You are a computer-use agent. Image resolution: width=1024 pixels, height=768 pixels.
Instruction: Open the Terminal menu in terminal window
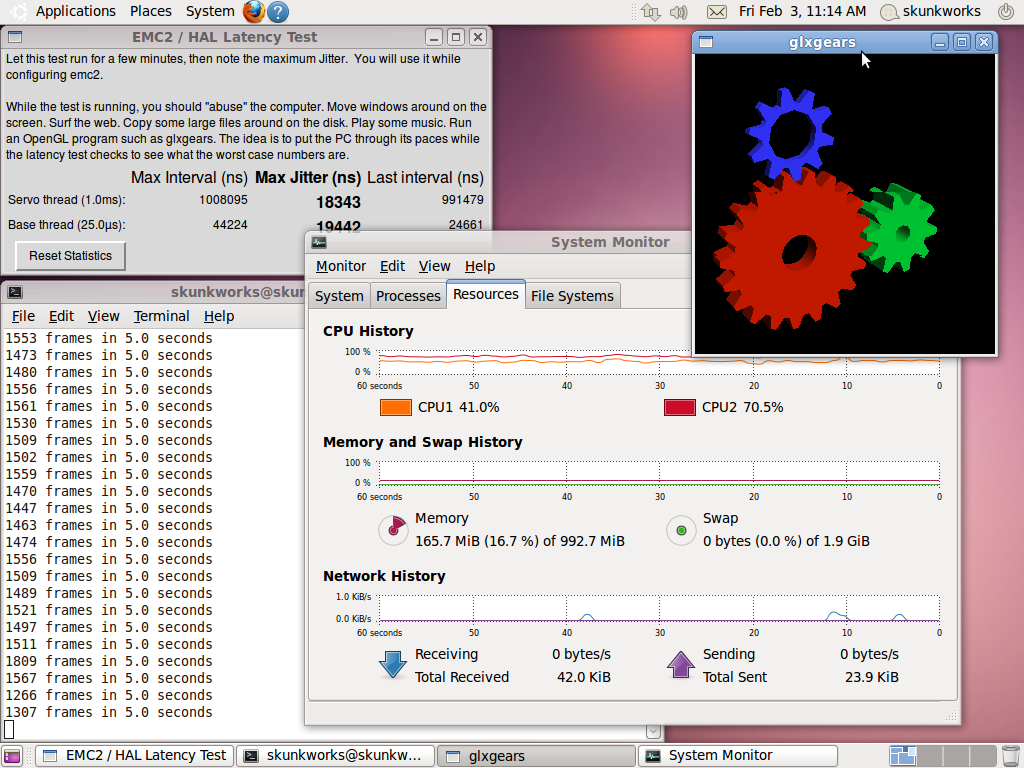161,317
